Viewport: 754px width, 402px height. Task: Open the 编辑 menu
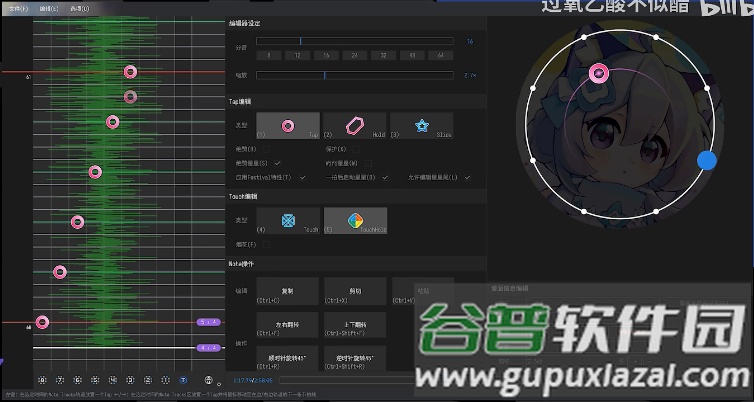[46, 7]
